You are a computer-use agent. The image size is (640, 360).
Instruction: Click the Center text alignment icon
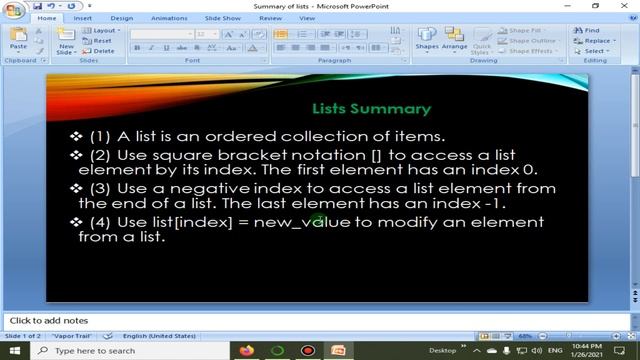[296, 48]
